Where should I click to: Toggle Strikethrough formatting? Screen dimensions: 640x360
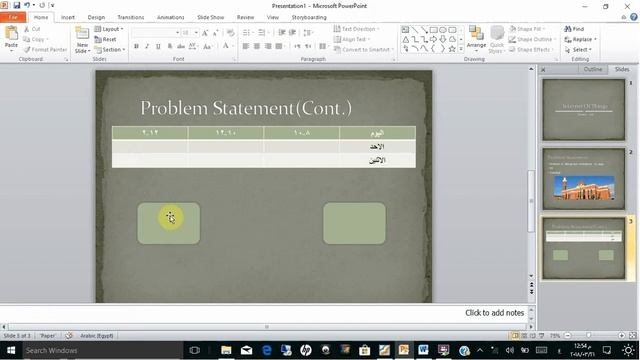[180, 47]
